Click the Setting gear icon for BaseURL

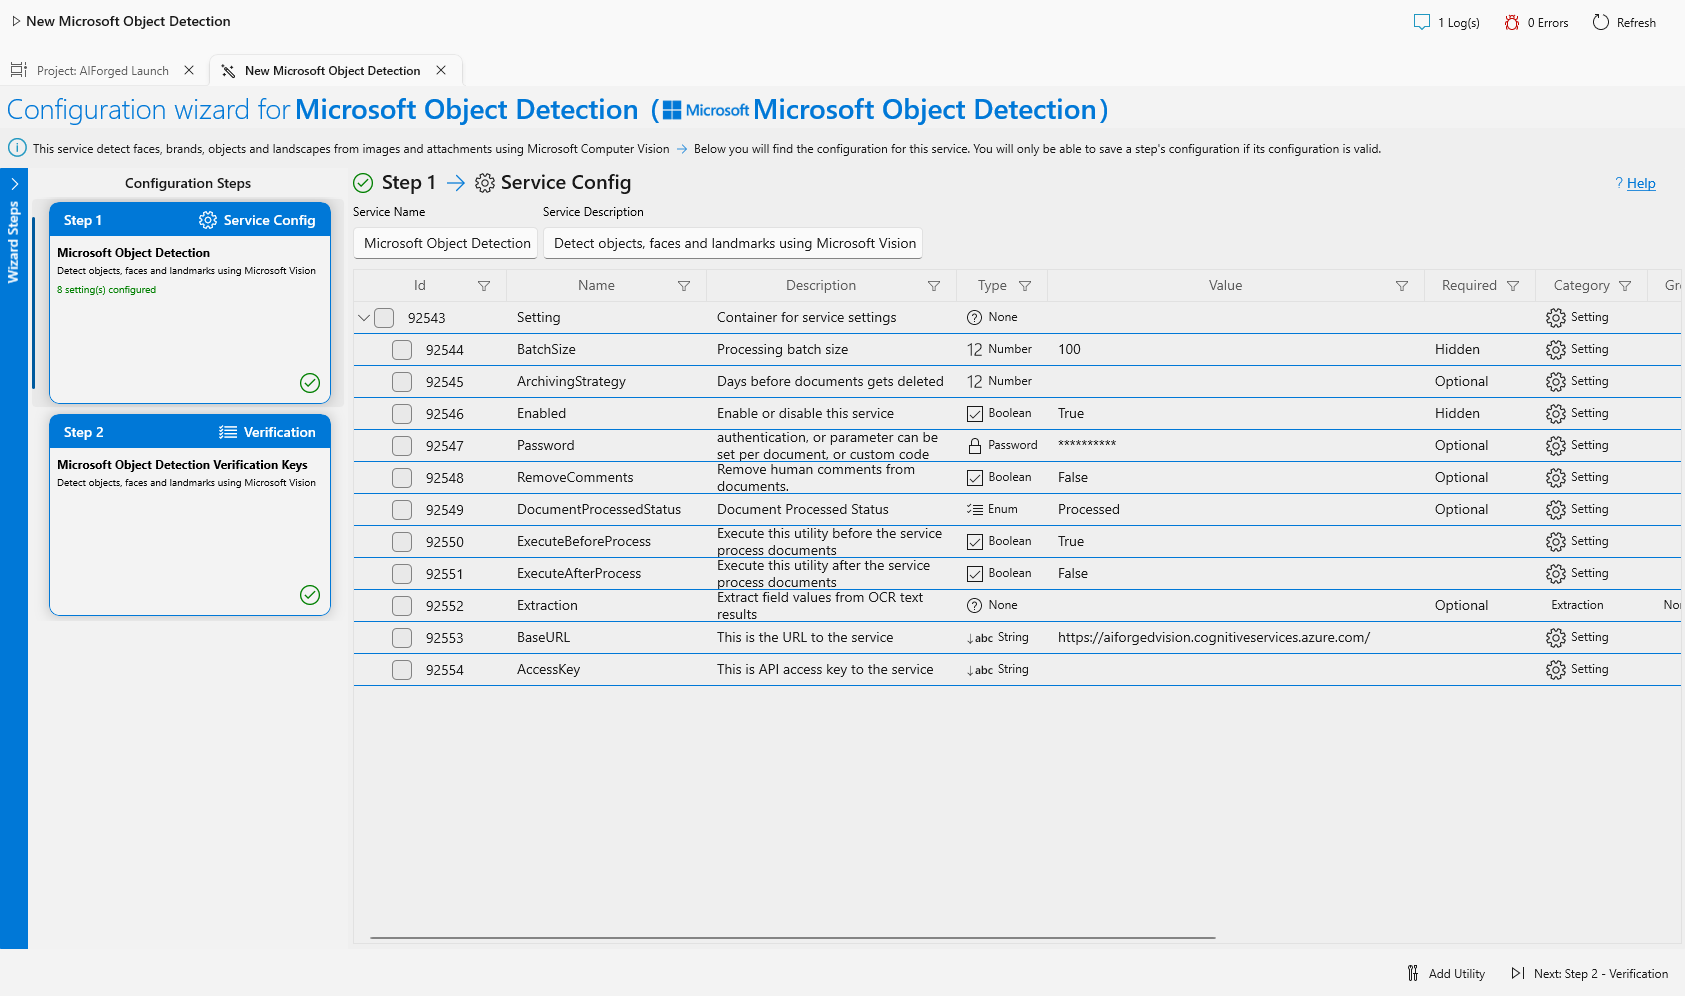tap(1556, 638)
